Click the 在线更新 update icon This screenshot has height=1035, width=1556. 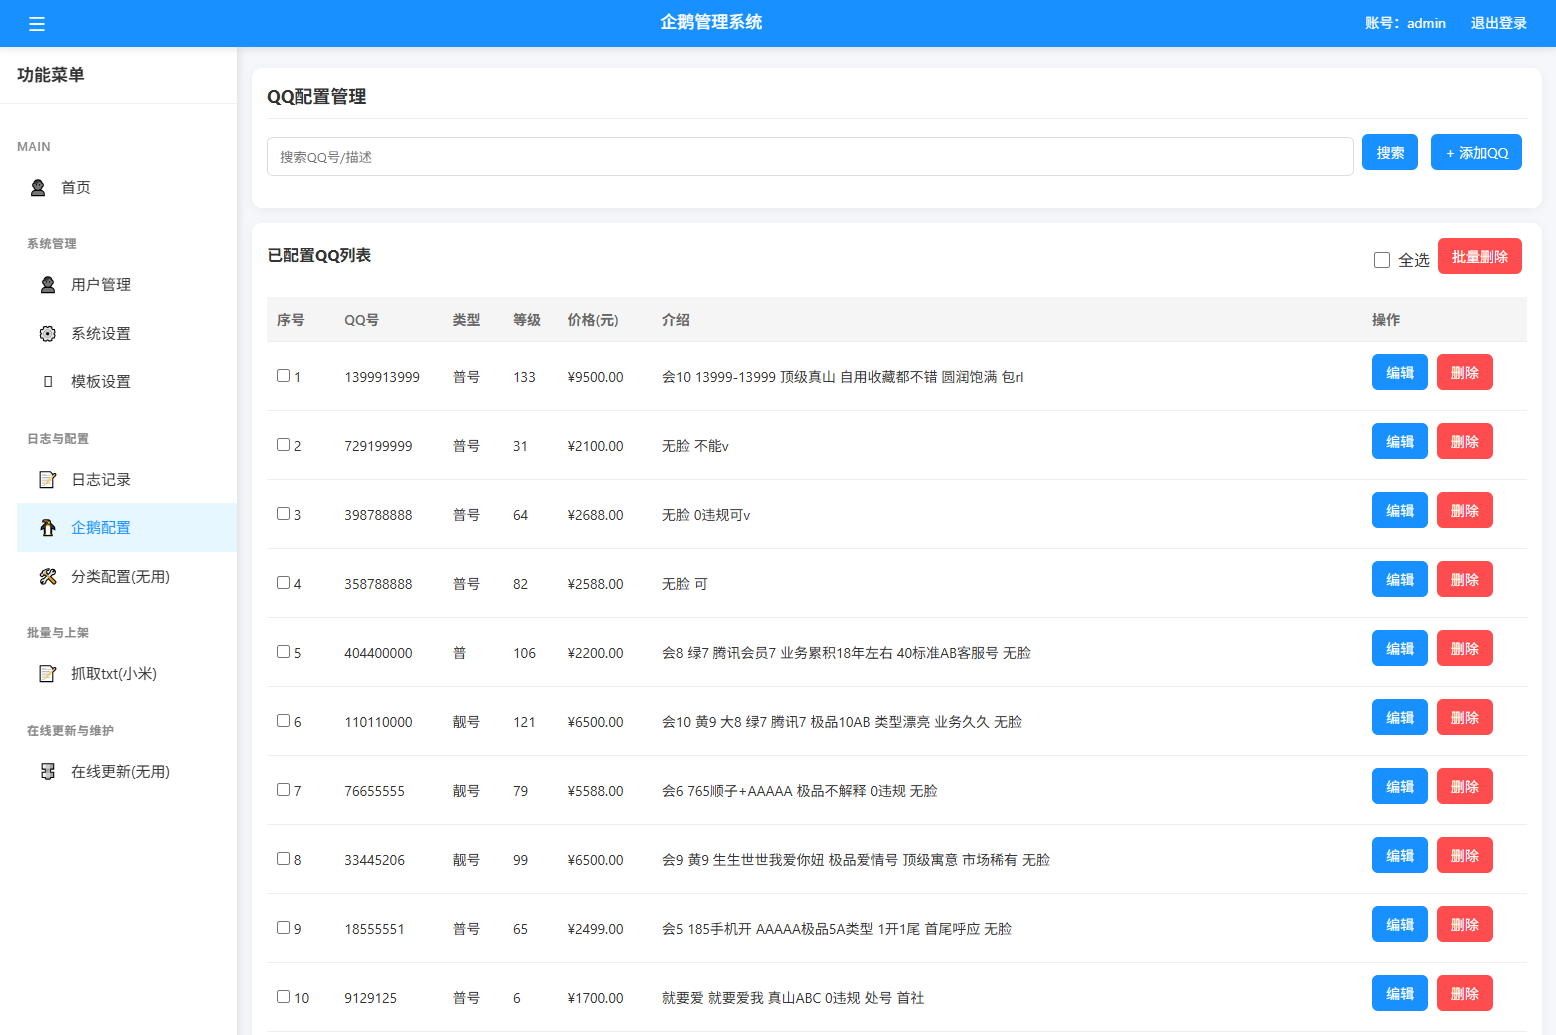[x=47, y=771]
